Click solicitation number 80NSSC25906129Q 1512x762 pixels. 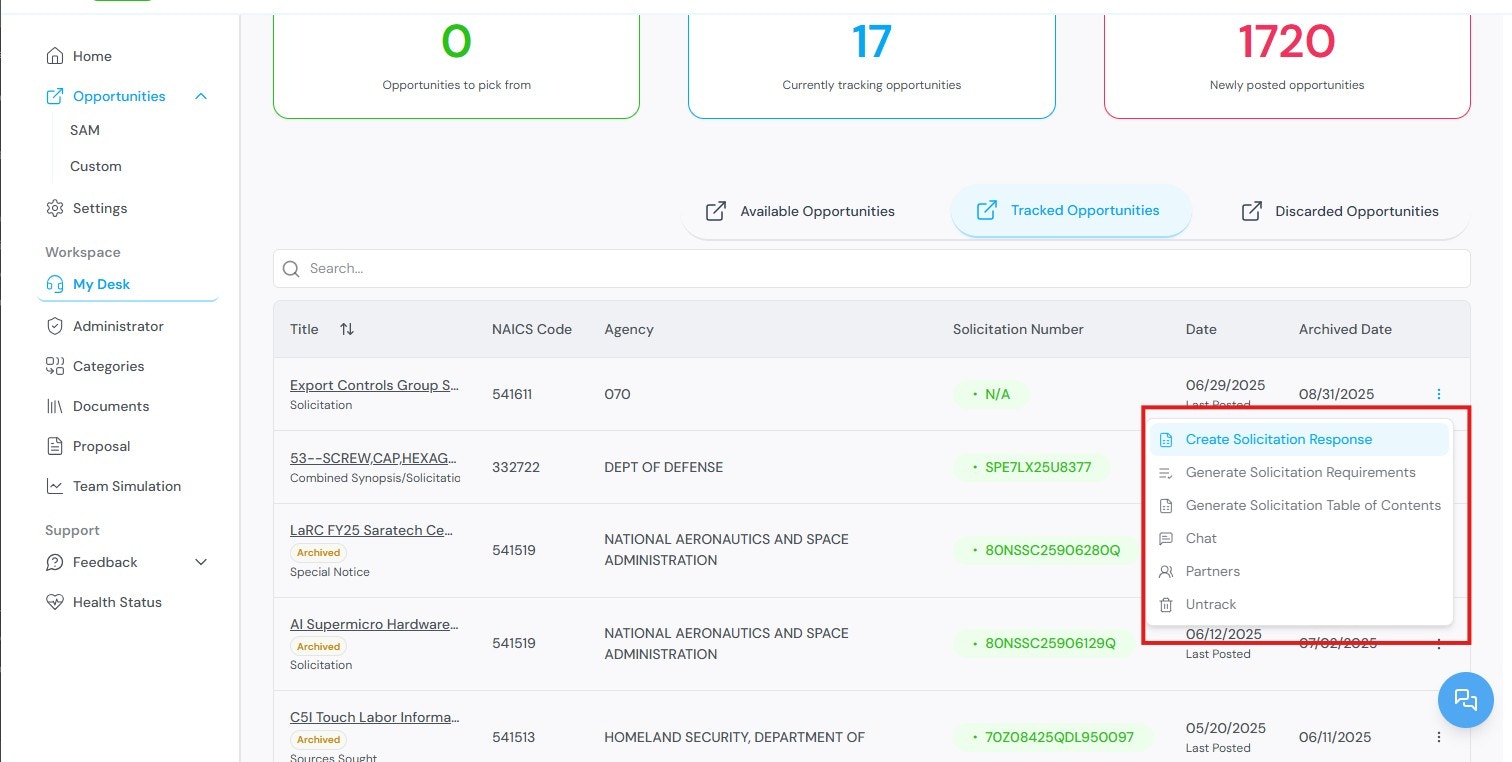click(x=1044, y=643)
